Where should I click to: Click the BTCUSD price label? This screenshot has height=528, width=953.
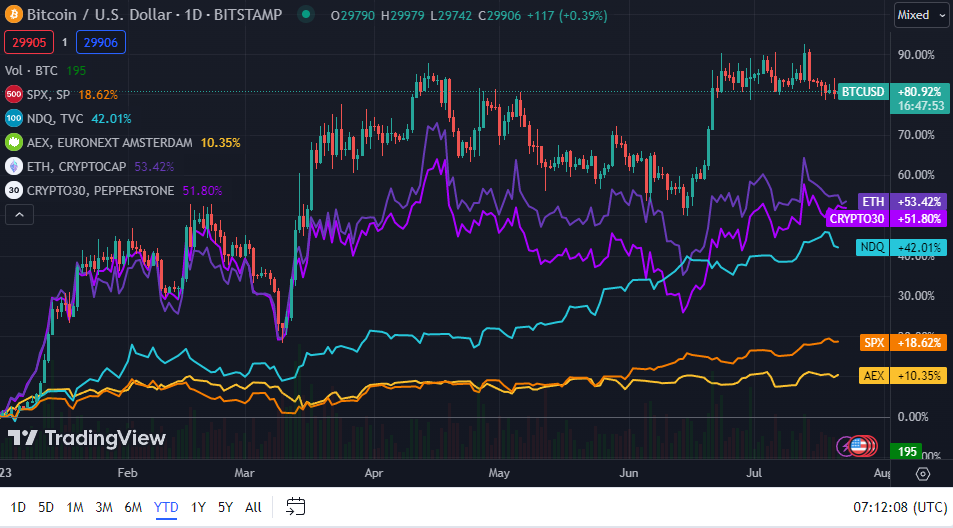click(x=863, y=92)
